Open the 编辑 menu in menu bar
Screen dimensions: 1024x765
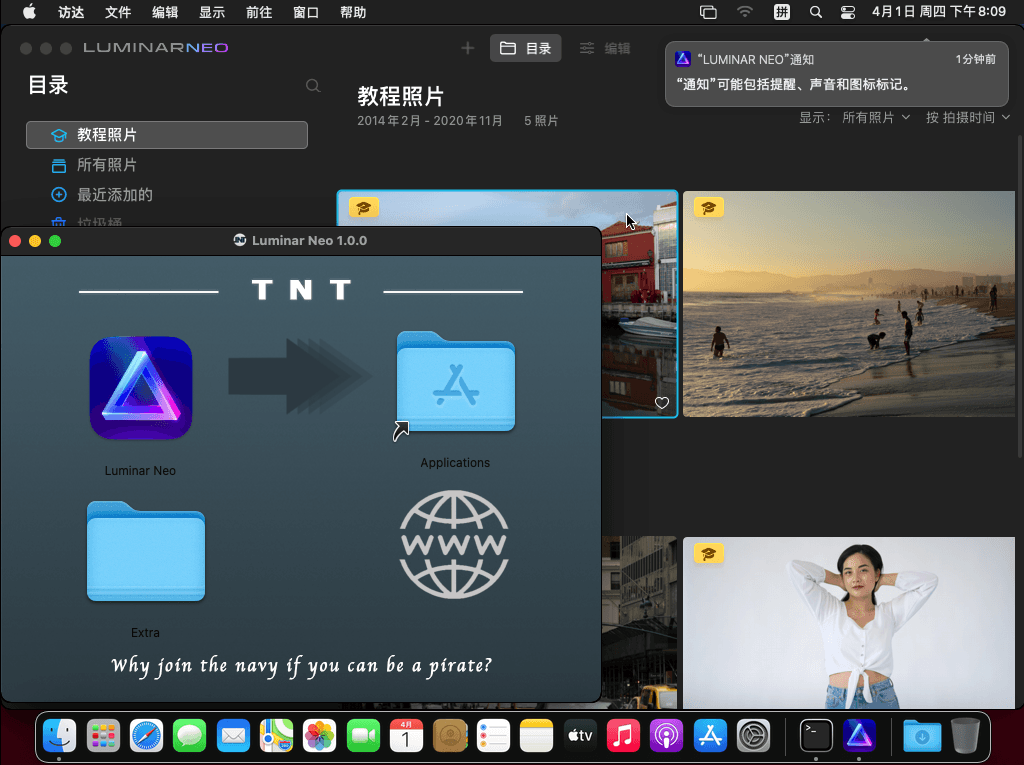click(x=165, y=12)
